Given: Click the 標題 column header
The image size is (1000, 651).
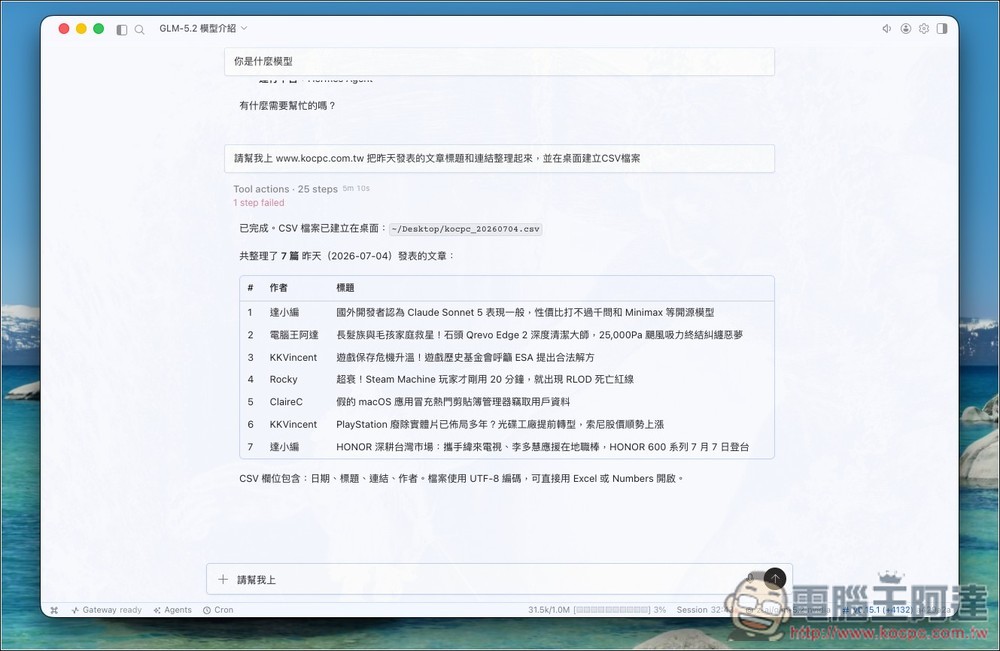Looking at the screenshot, I should coord(345,288).
